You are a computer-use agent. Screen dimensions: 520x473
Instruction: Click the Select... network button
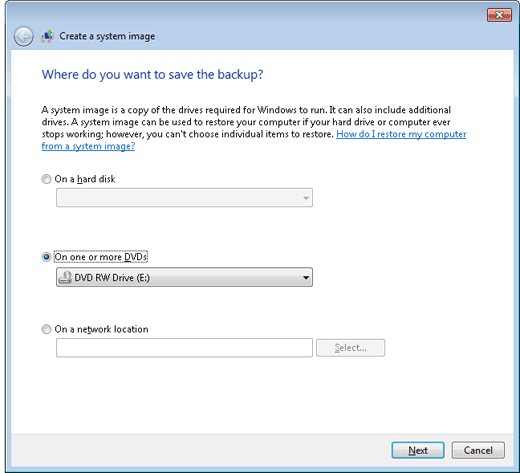pyautogui.click(x=350, y=348)
